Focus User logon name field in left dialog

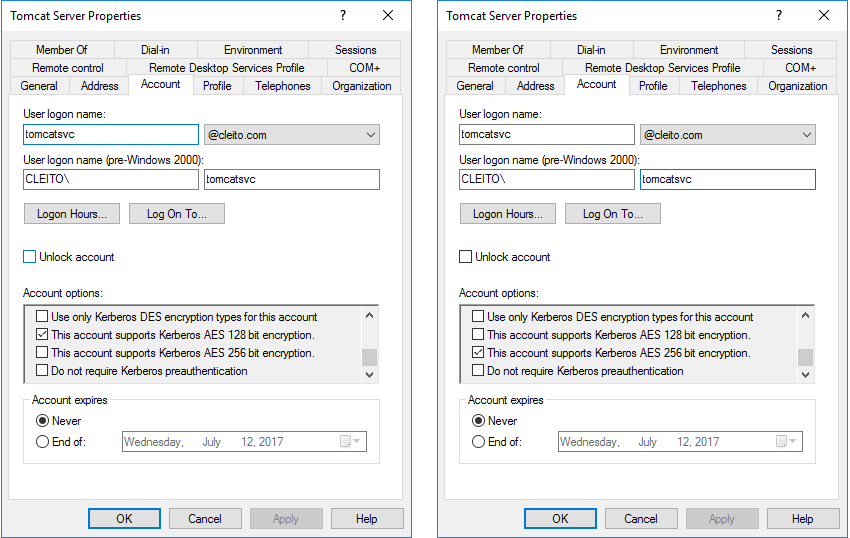point(111,134)
